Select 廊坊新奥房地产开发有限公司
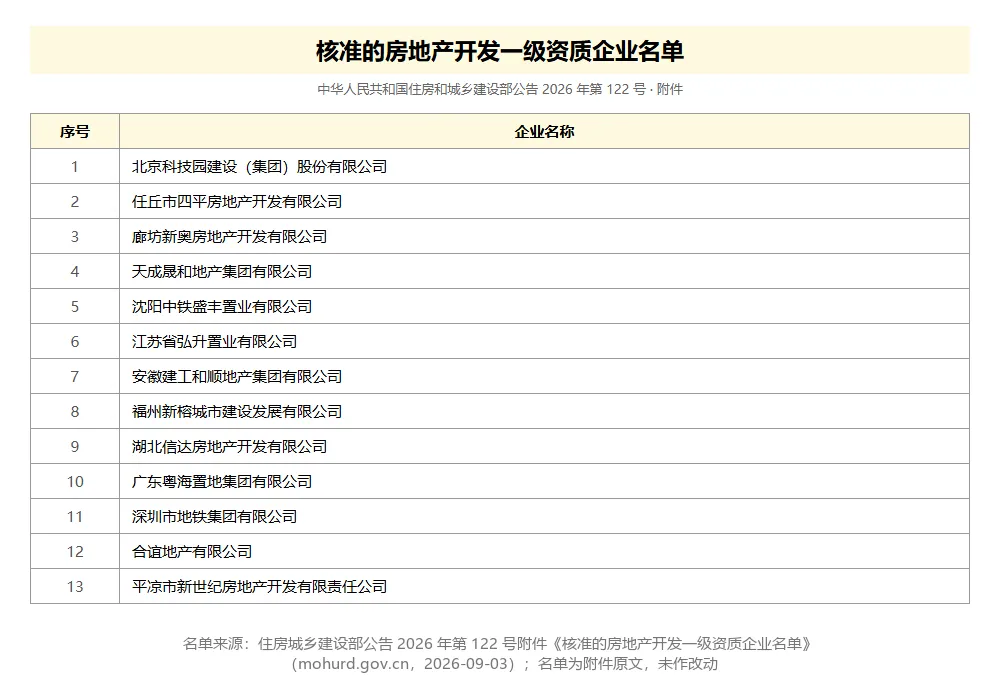Screen dimensions: 1000x675 tap(230, 237)
